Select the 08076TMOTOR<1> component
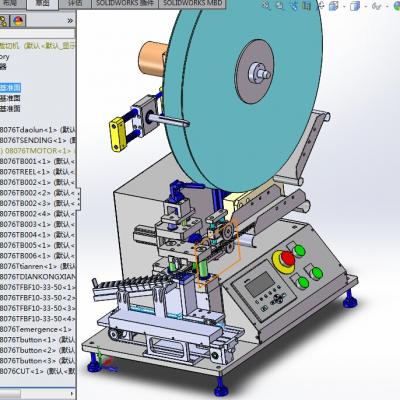 pos(36,151)
